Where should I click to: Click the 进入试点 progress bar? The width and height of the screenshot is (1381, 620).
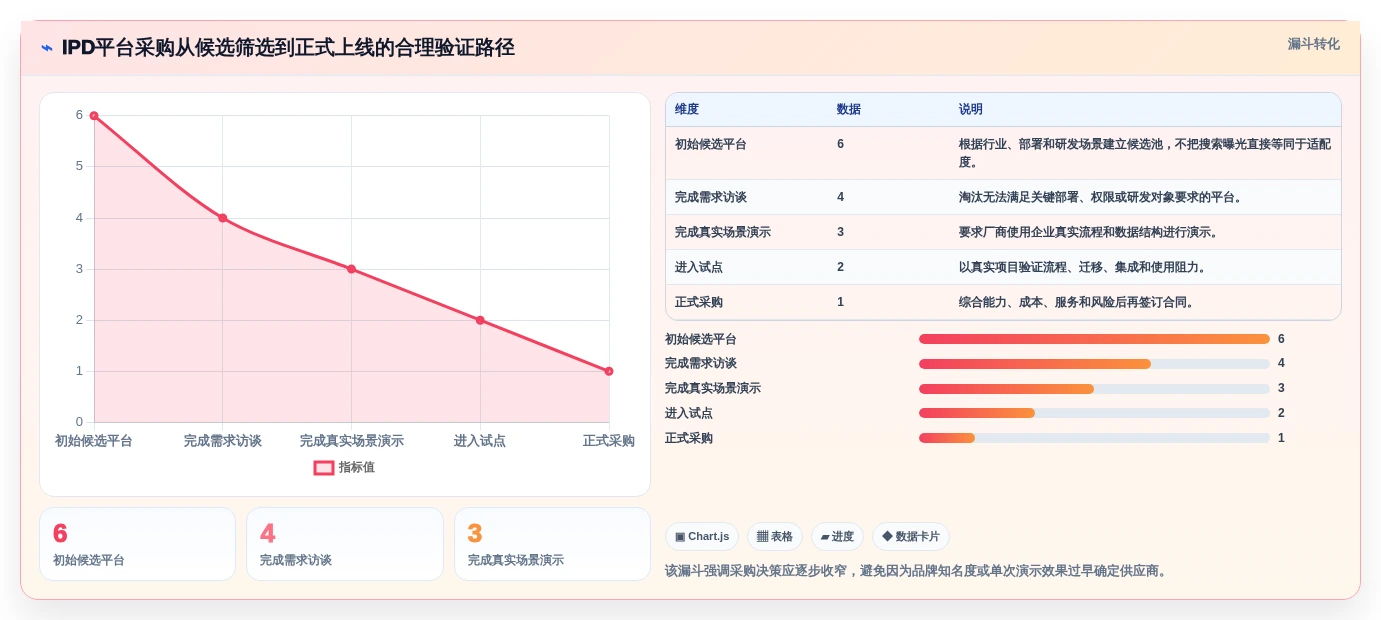click(1094, 413)
